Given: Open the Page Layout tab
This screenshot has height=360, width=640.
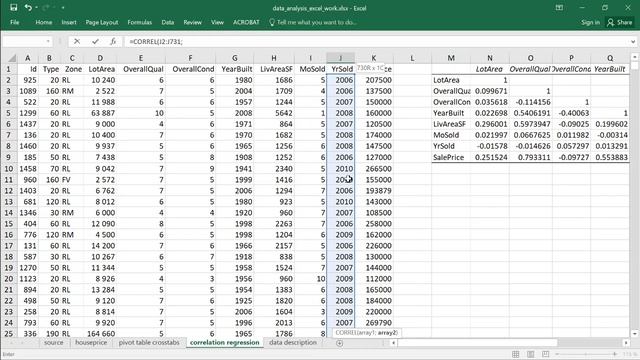Looking at the screenshot, I should point(102,22).
